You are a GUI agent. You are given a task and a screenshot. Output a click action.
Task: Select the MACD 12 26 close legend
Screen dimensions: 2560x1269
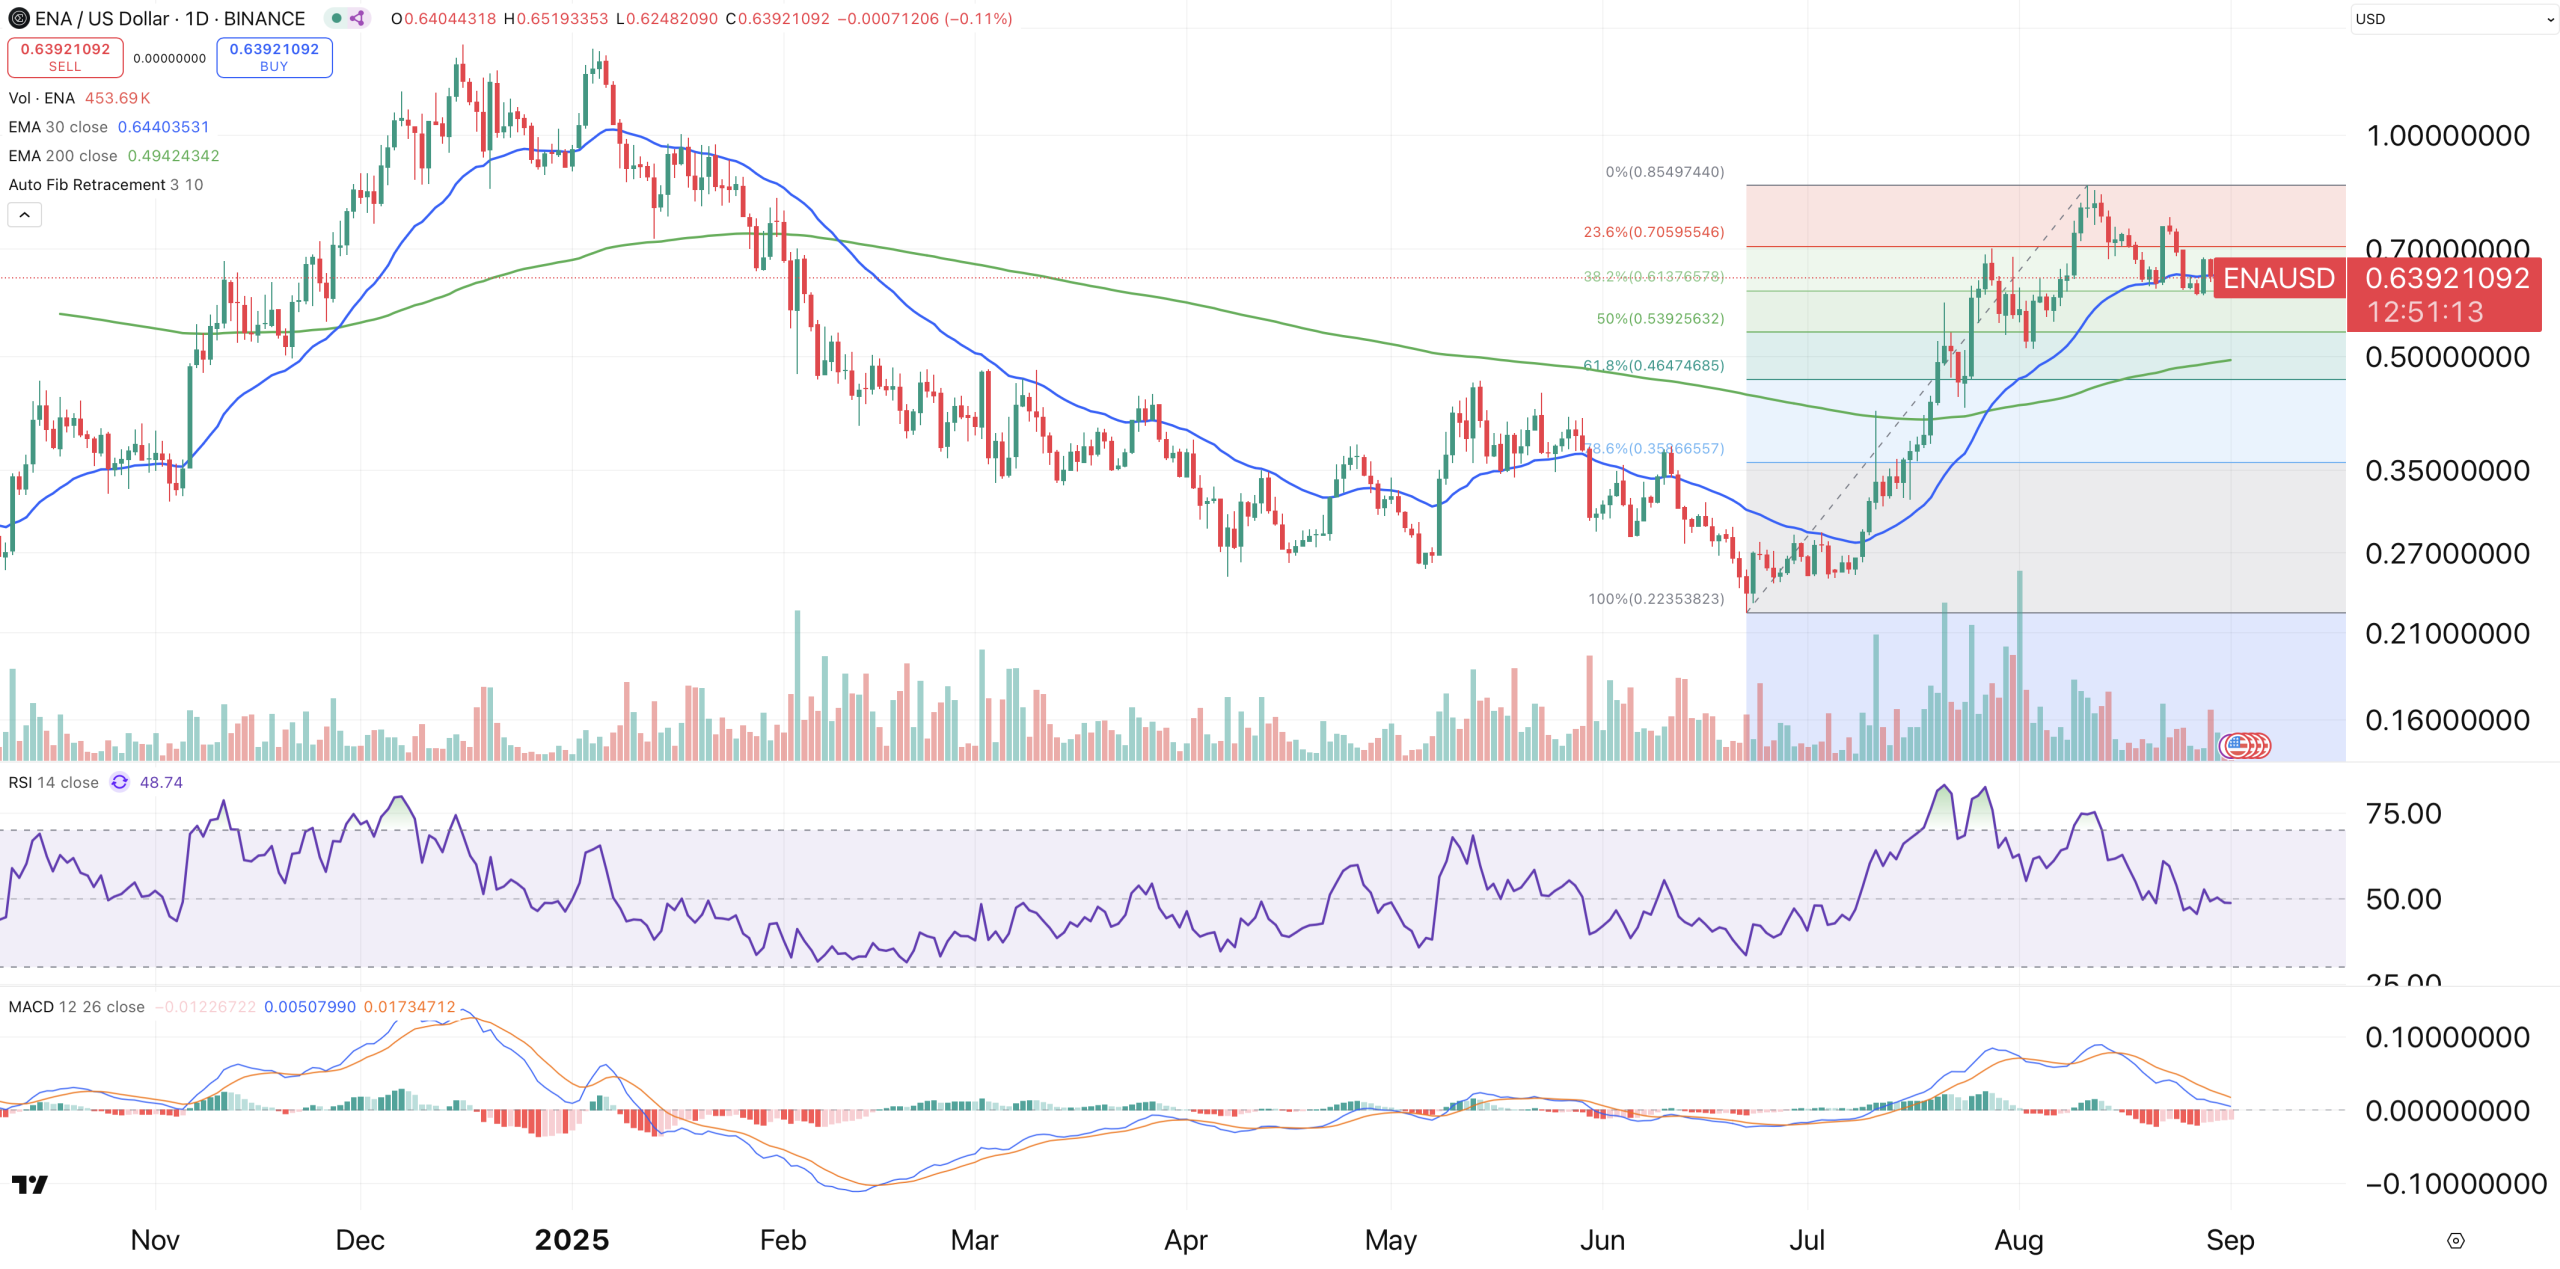tap(77, 1007)
